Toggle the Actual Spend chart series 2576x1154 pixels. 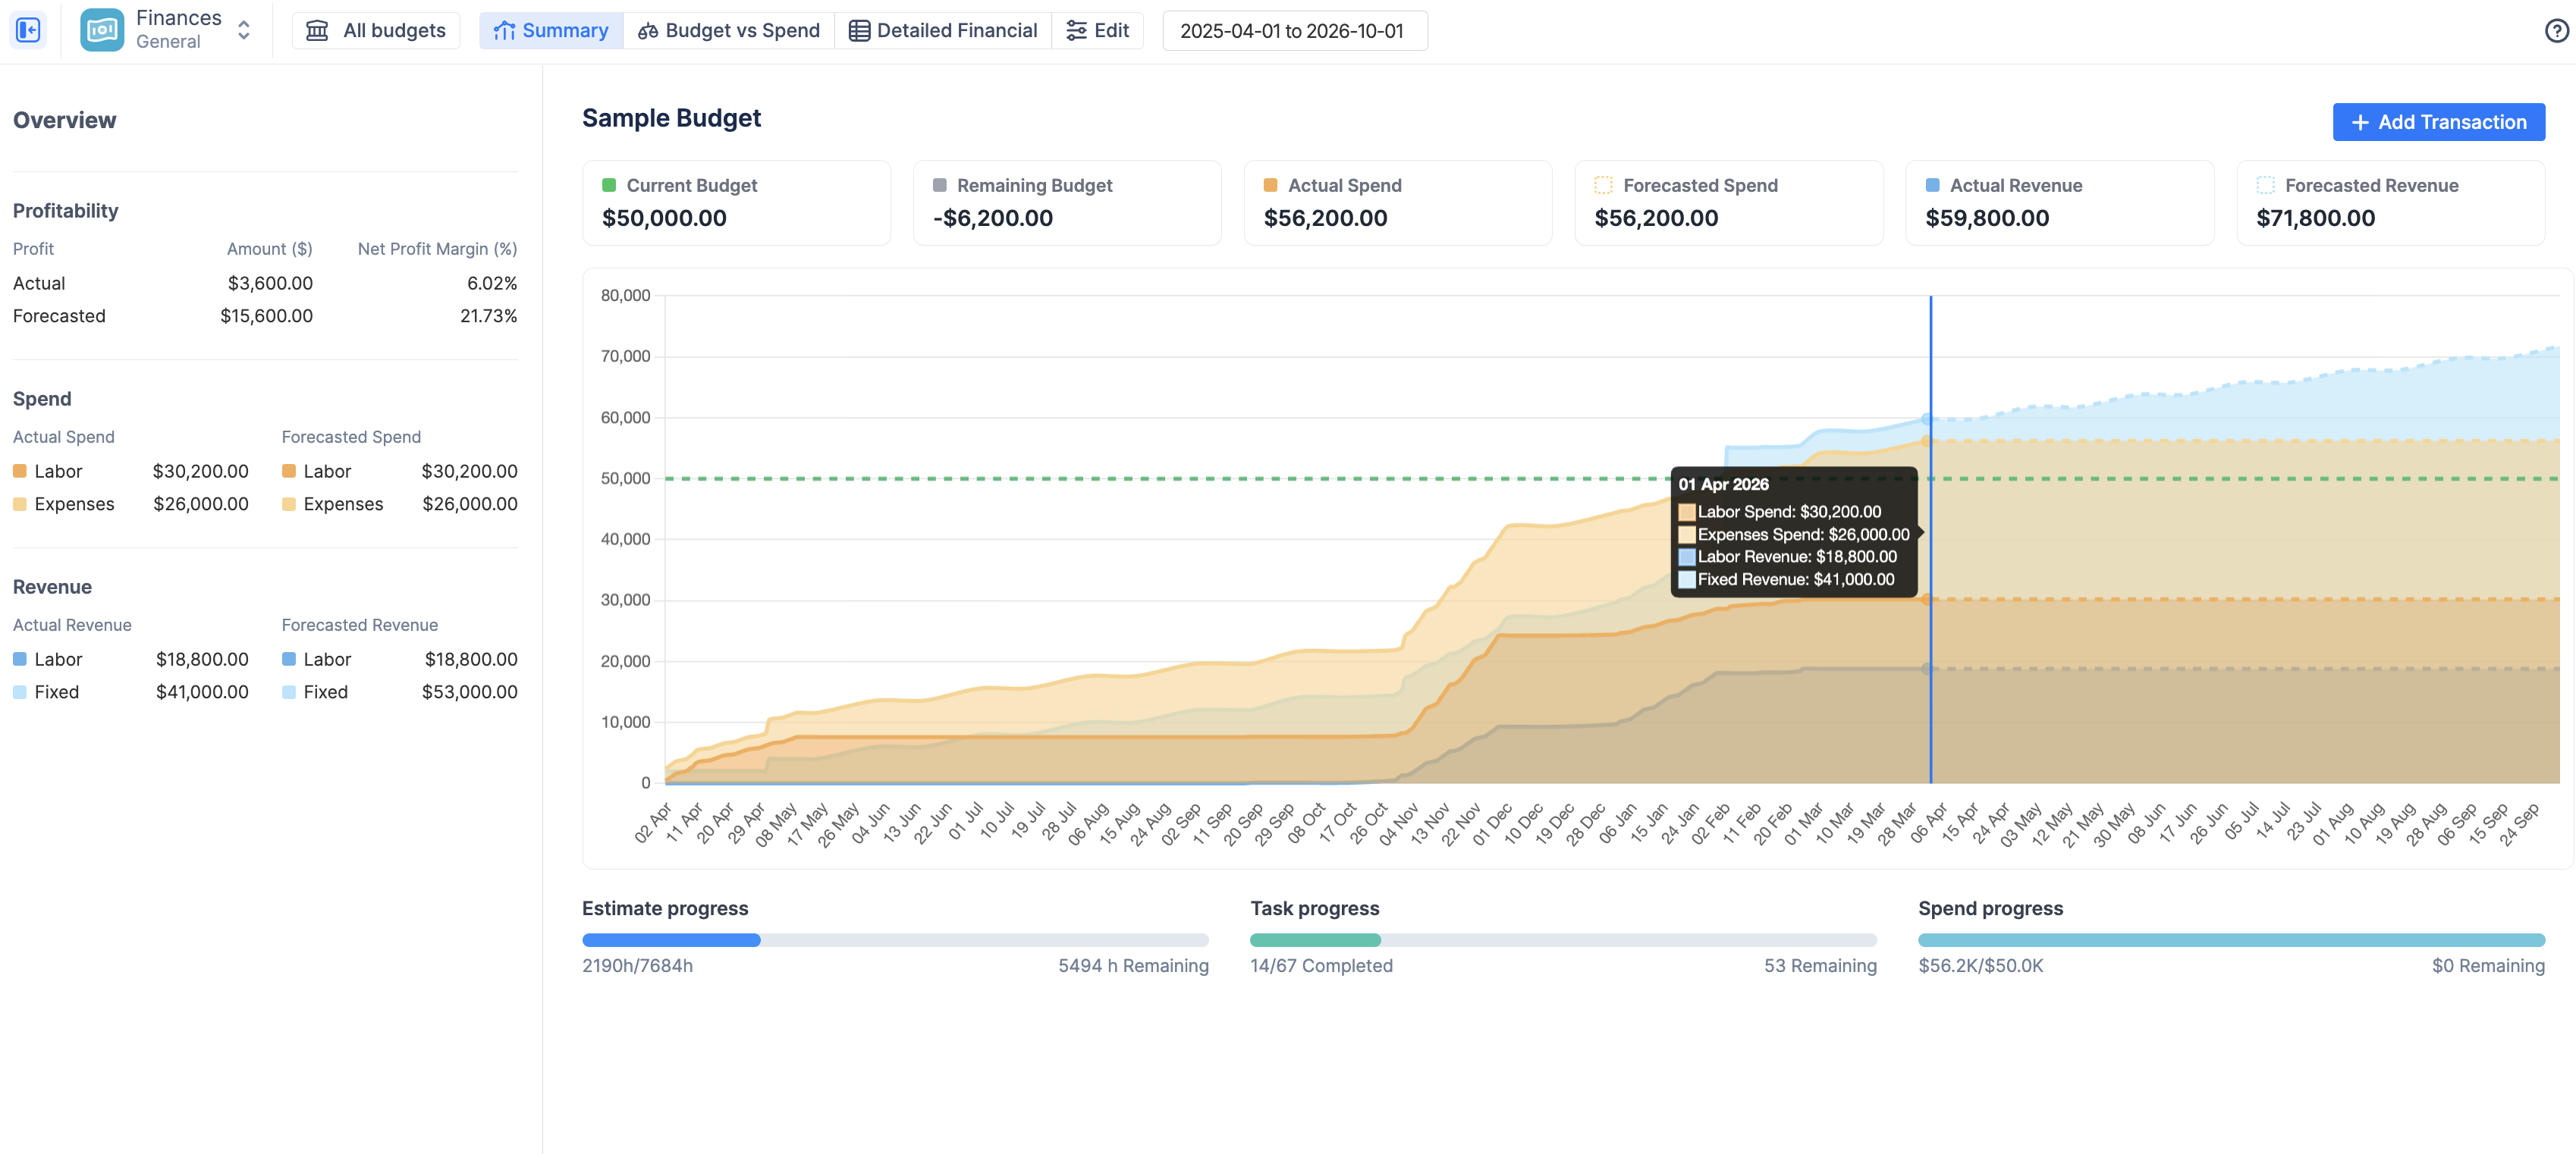click(x=1270, y=185)
